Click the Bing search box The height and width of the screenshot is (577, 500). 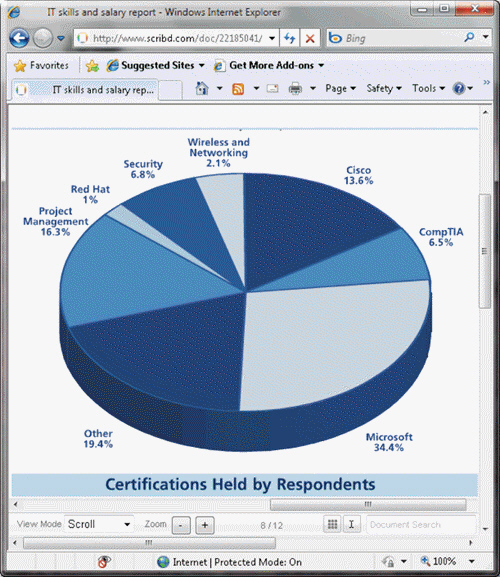pos(394,38)
